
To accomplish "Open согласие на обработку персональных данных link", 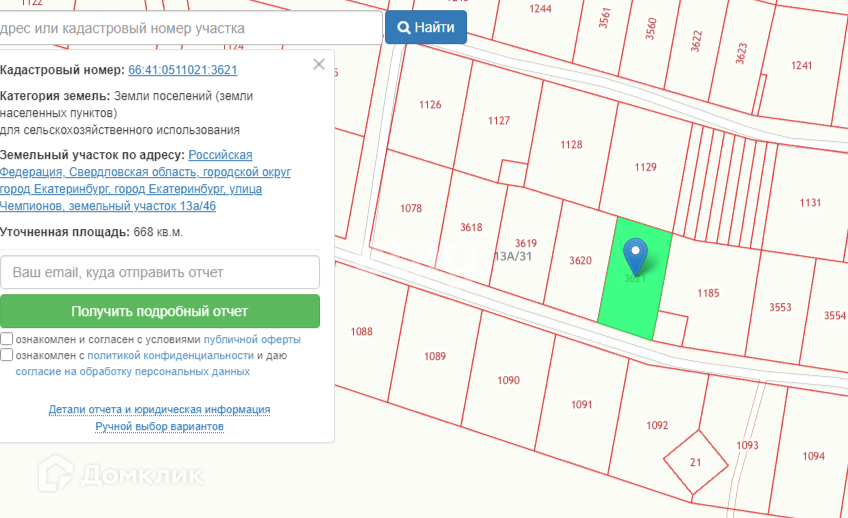I will pyautogui.click(x=132, y=371).
